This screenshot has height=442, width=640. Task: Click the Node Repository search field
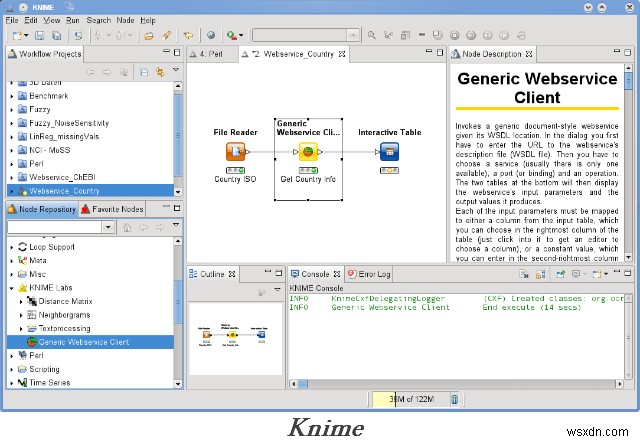55,227
